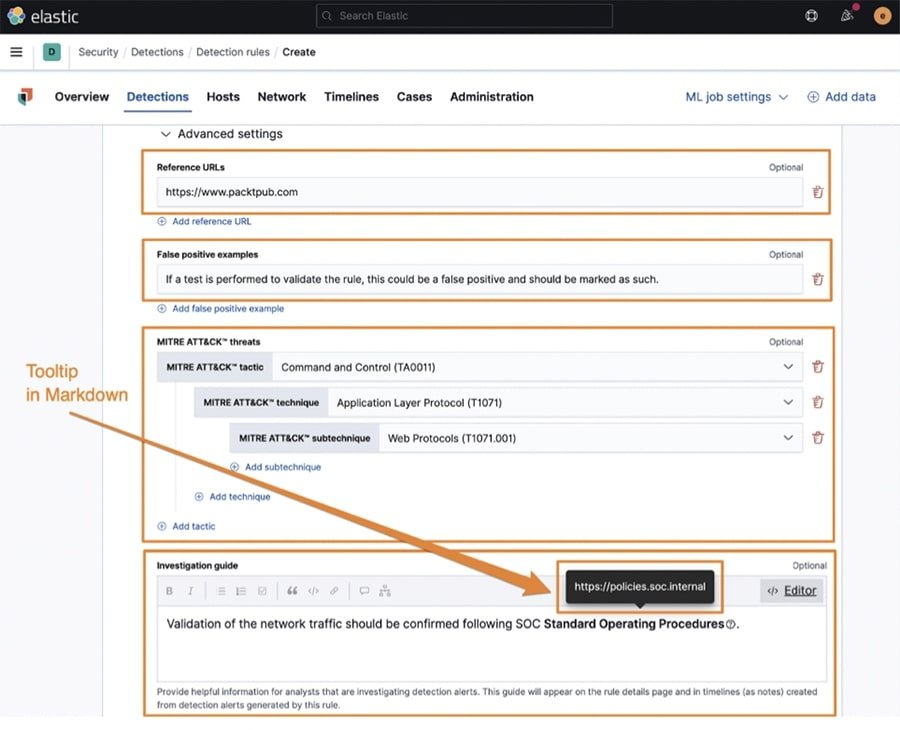The width and height of the screenshot is (900, 730).
Task: Open the hamburger navigation menu
Action: 16,52
